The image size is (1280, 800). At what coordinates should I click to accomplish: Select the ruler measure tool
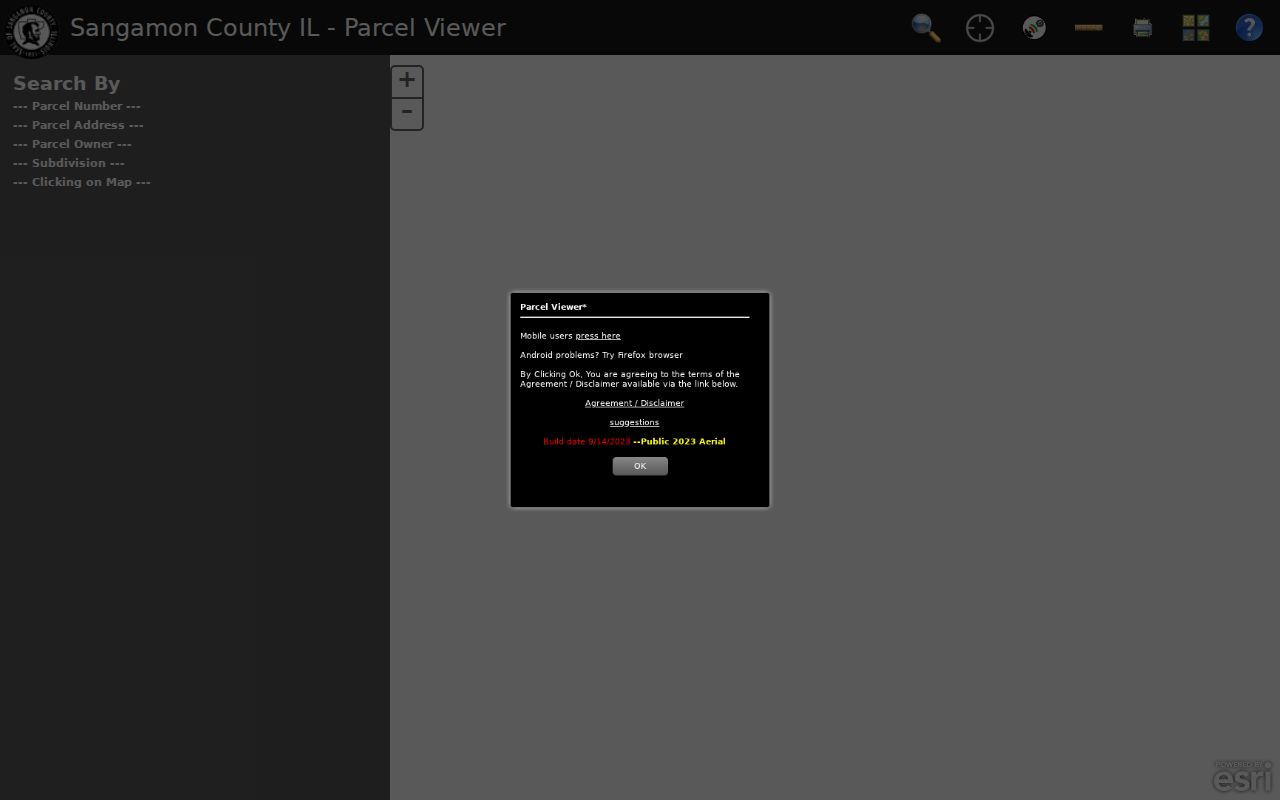pyautogui.click(x=1088, y=28)
